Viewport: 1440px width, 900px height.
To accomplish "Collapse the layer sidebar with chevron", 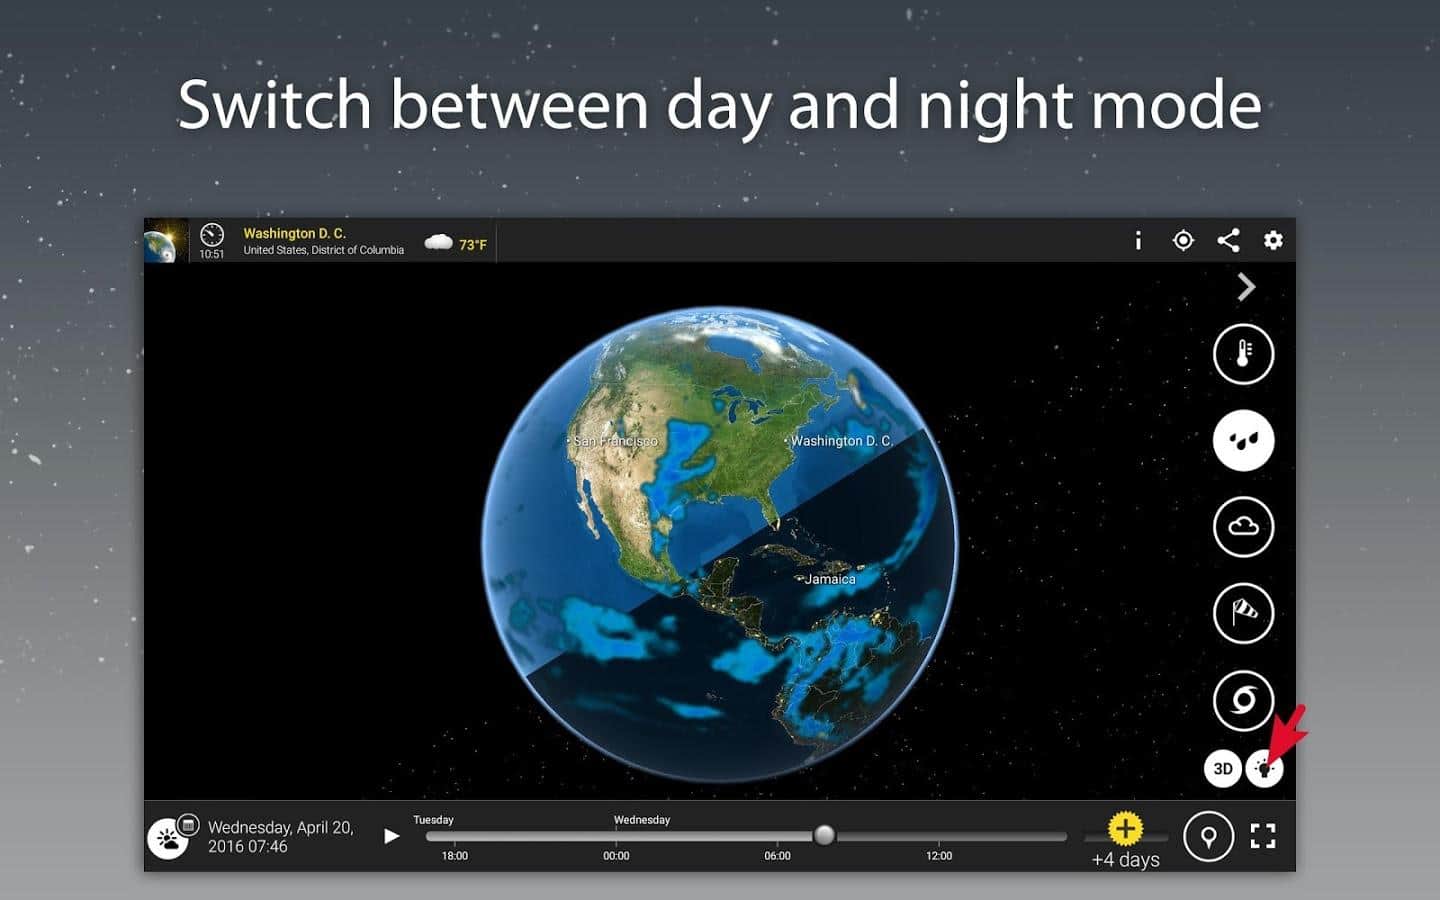I will tap(1246, 288).
